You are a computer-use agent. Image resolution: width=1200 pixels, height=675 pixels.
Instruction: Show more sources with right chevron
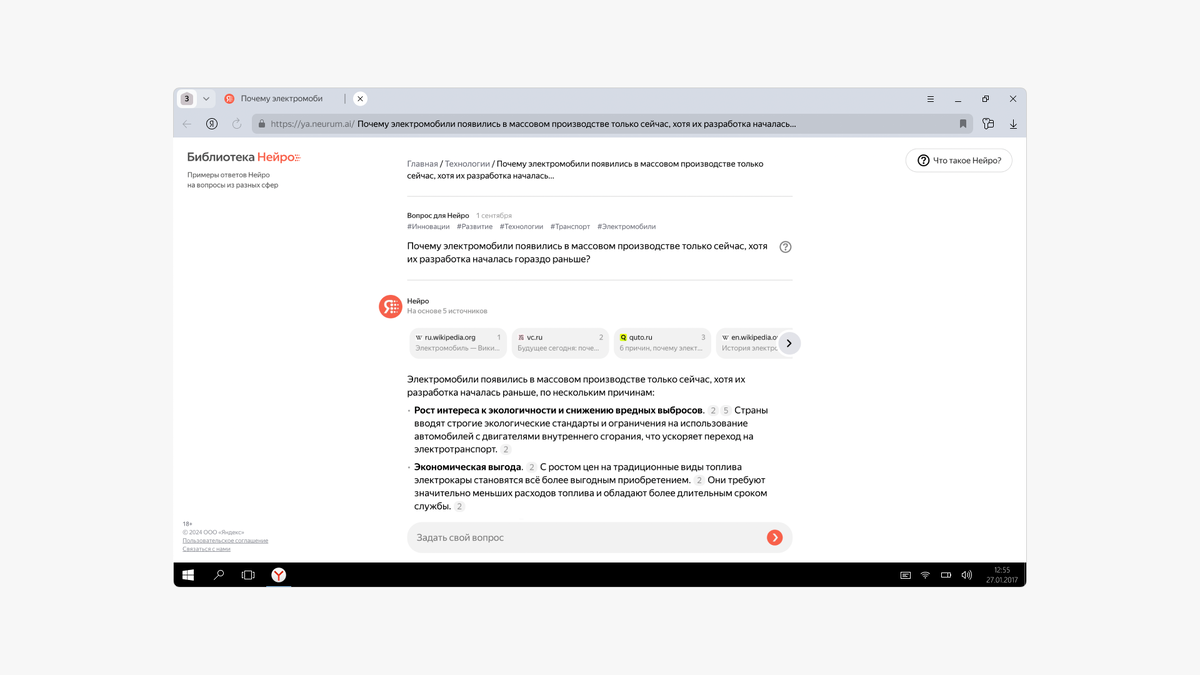[x=789, y=343]
